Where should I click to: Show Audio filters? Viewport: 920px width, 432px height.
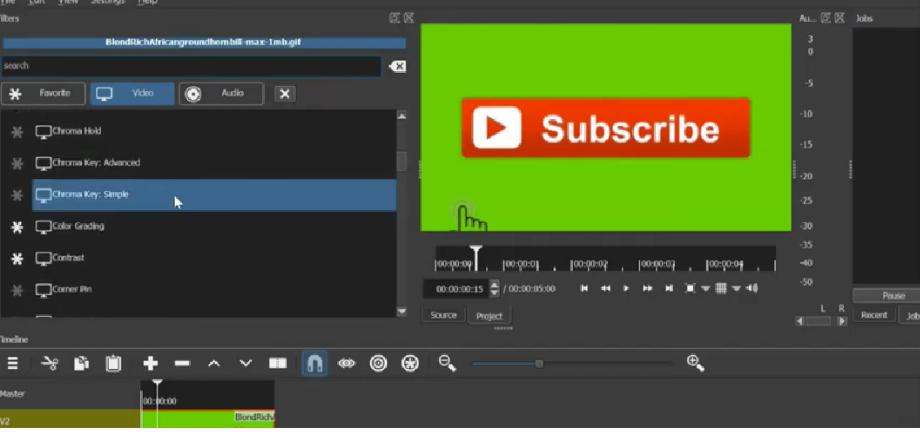click(221, 93)
